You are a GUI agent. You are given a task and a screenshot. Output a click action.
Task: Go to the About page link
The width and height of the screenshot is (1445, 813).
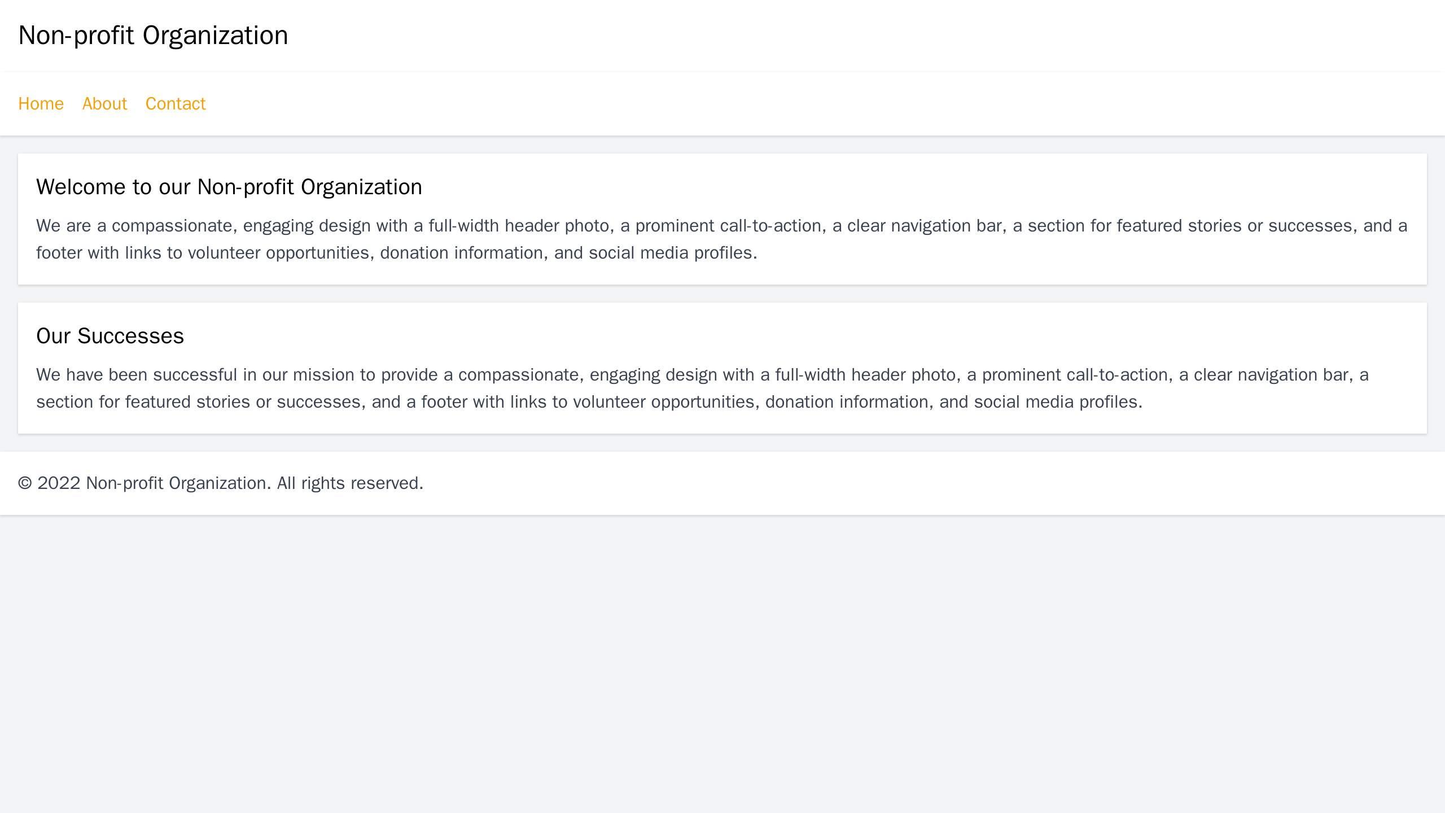click(104, 104)
